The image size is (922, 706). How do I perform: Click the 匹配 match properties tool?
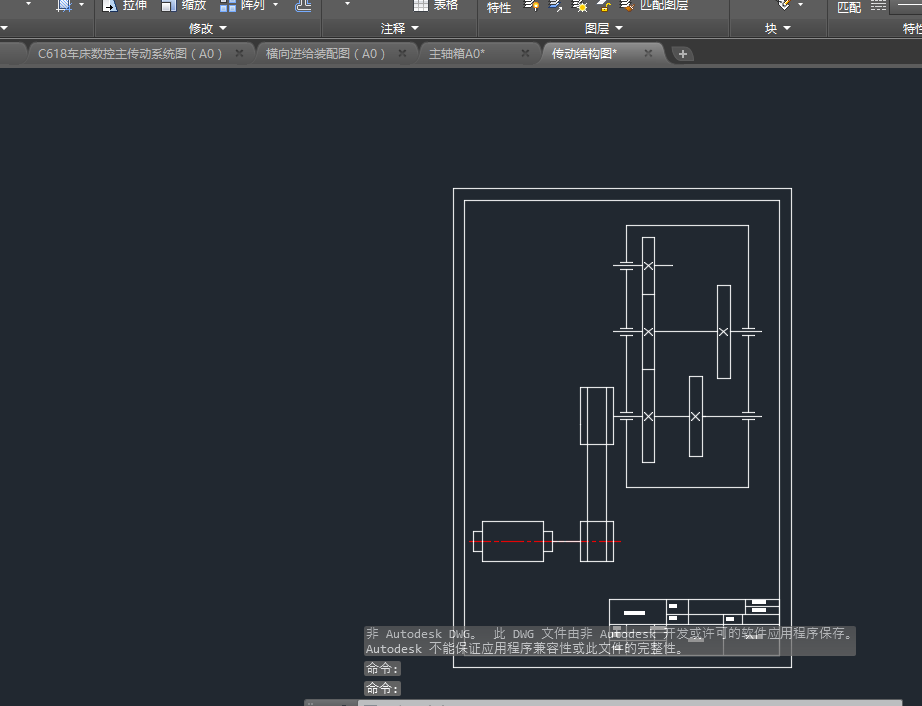tap(848, 7)
